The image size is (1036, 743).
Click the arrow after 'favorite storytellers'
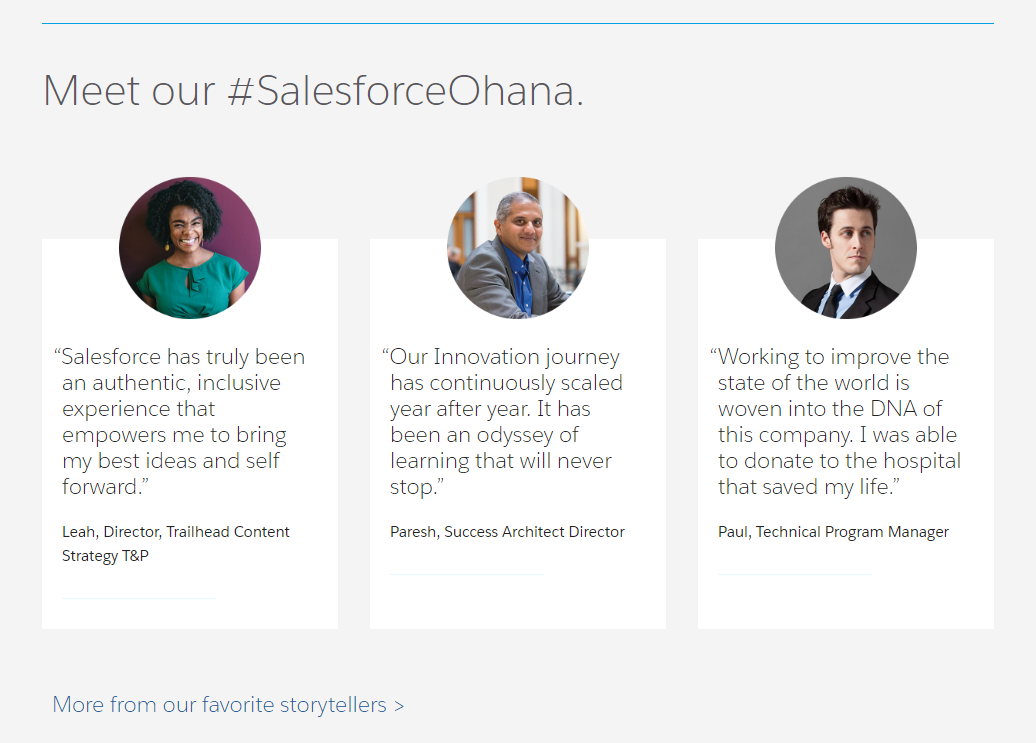[x=399, y=706]
